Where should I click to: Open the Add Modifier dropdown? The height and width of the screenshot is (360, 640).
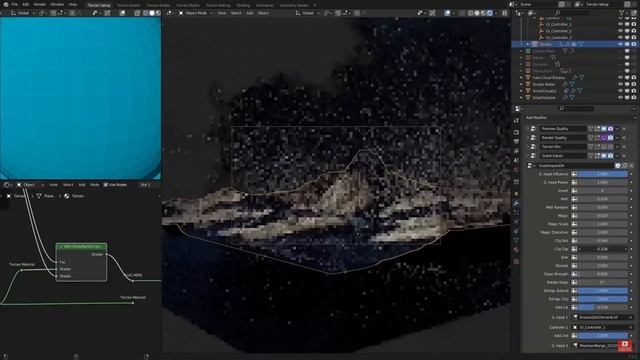tap(579, 118)
